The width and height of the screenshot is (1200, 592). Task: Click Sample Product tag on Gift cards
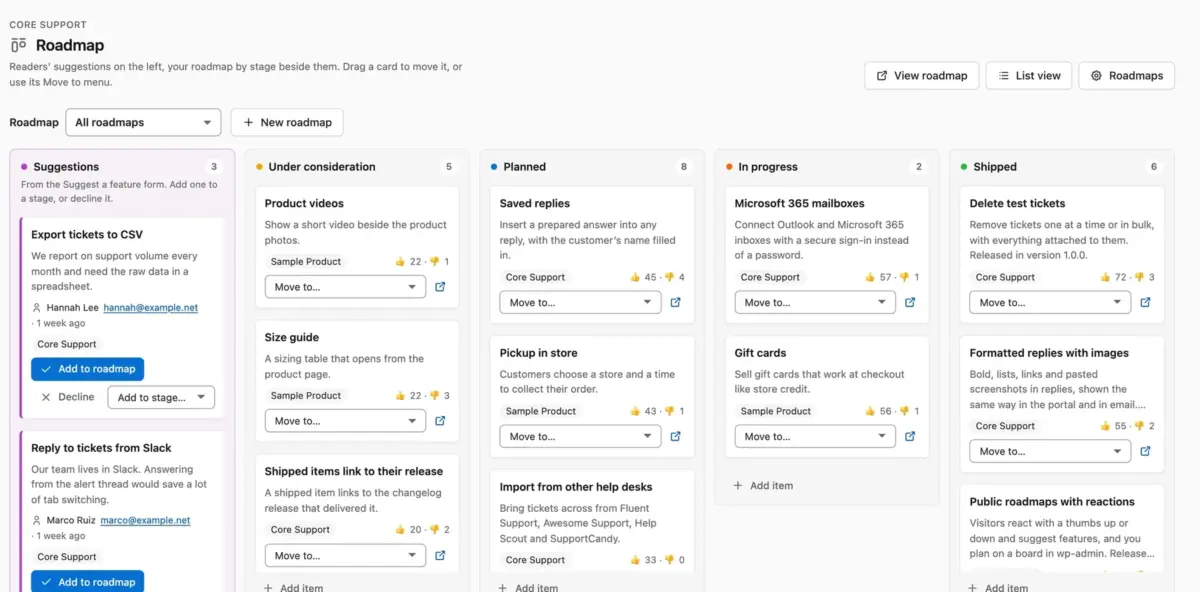click(x=776, y=411)
